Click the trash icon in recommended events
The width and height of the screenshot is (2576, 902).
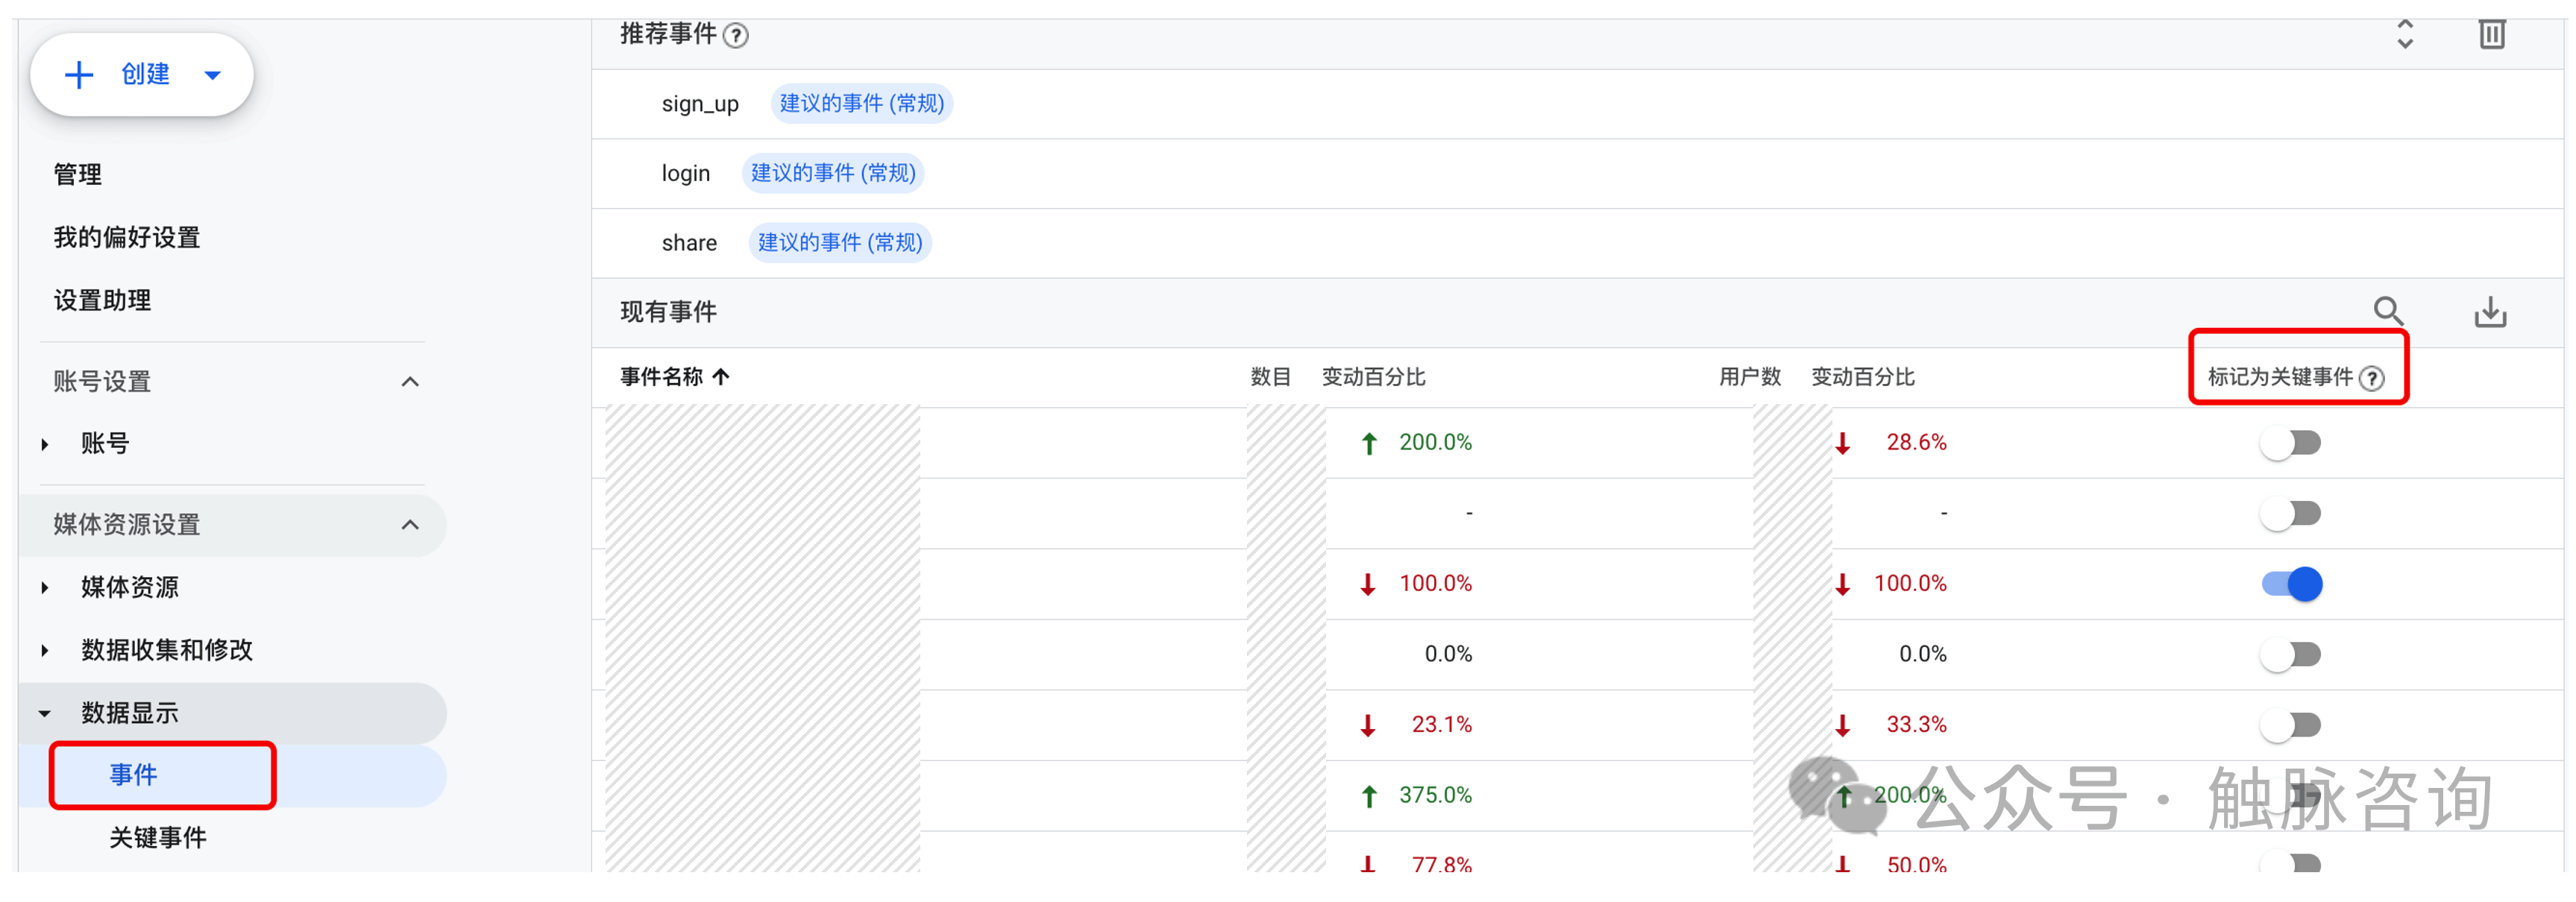(x=2491, y=35)
